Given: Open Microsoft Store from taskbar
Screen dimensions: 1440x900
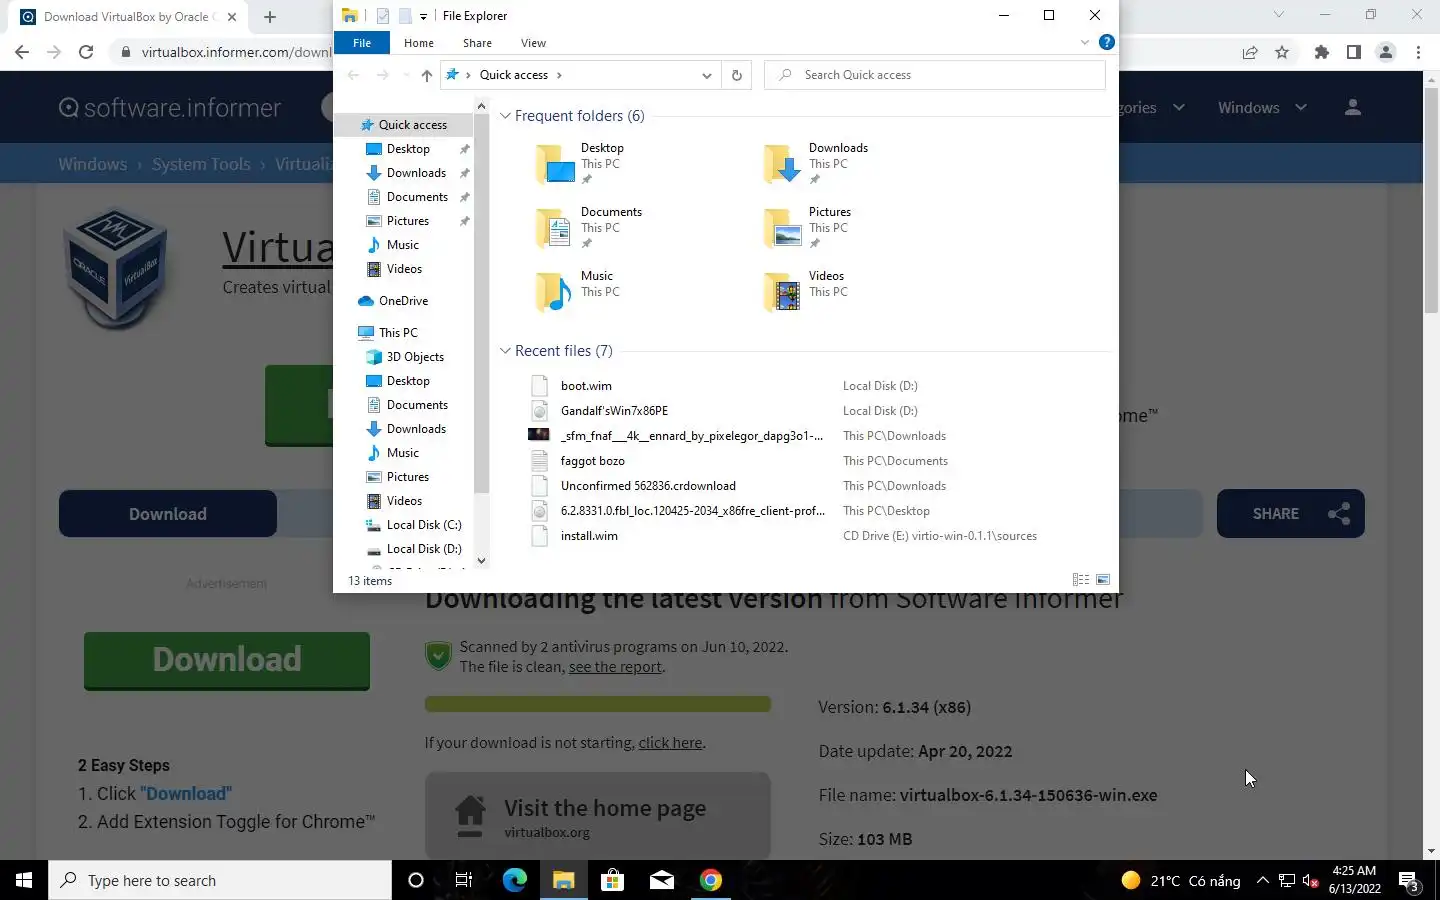Looking at the screenshot, I should (x=612, y=880).
